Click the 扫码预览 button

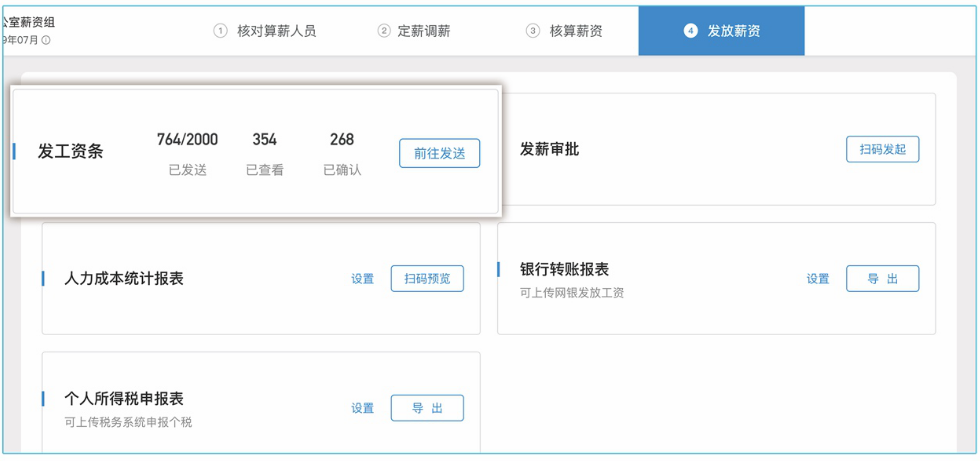pos(427,279)
